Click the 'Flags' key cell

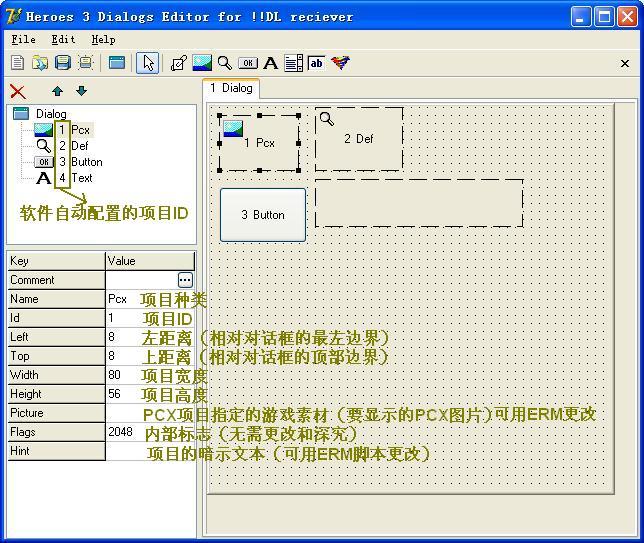[56, 432]
